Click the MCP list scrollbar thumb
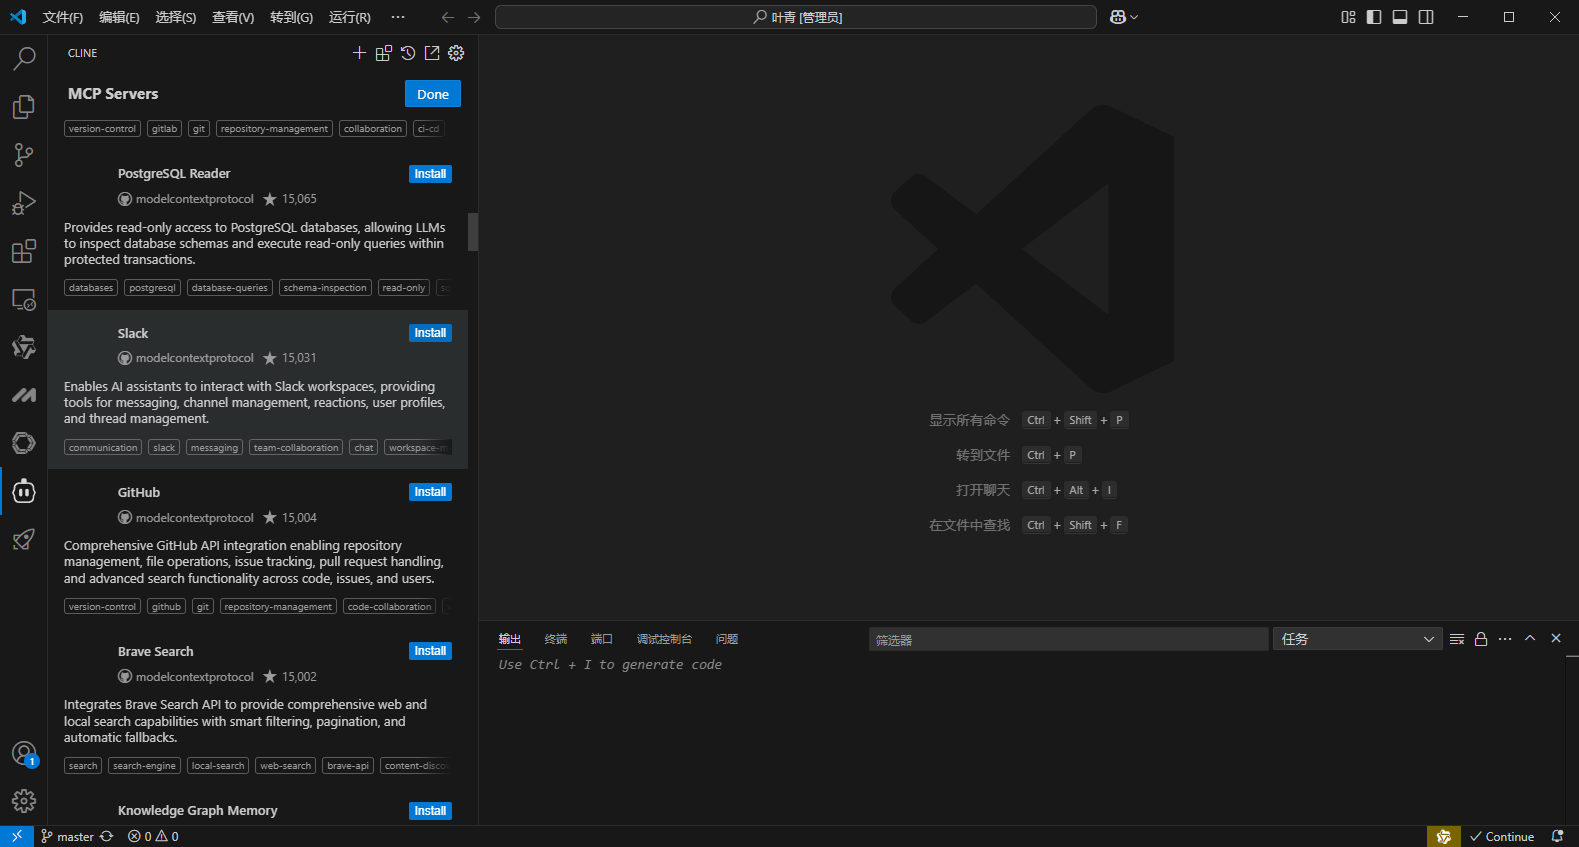 point(473,232)
